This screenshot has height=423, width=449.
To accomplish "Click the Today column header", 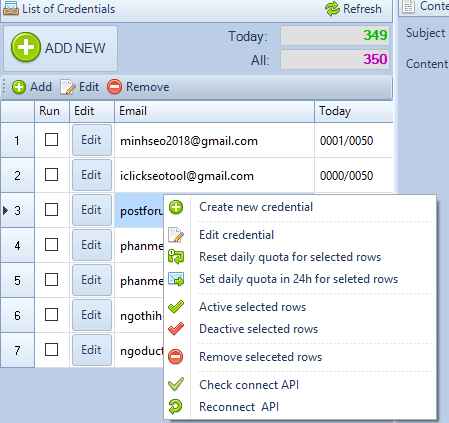I will pos(354,111).
